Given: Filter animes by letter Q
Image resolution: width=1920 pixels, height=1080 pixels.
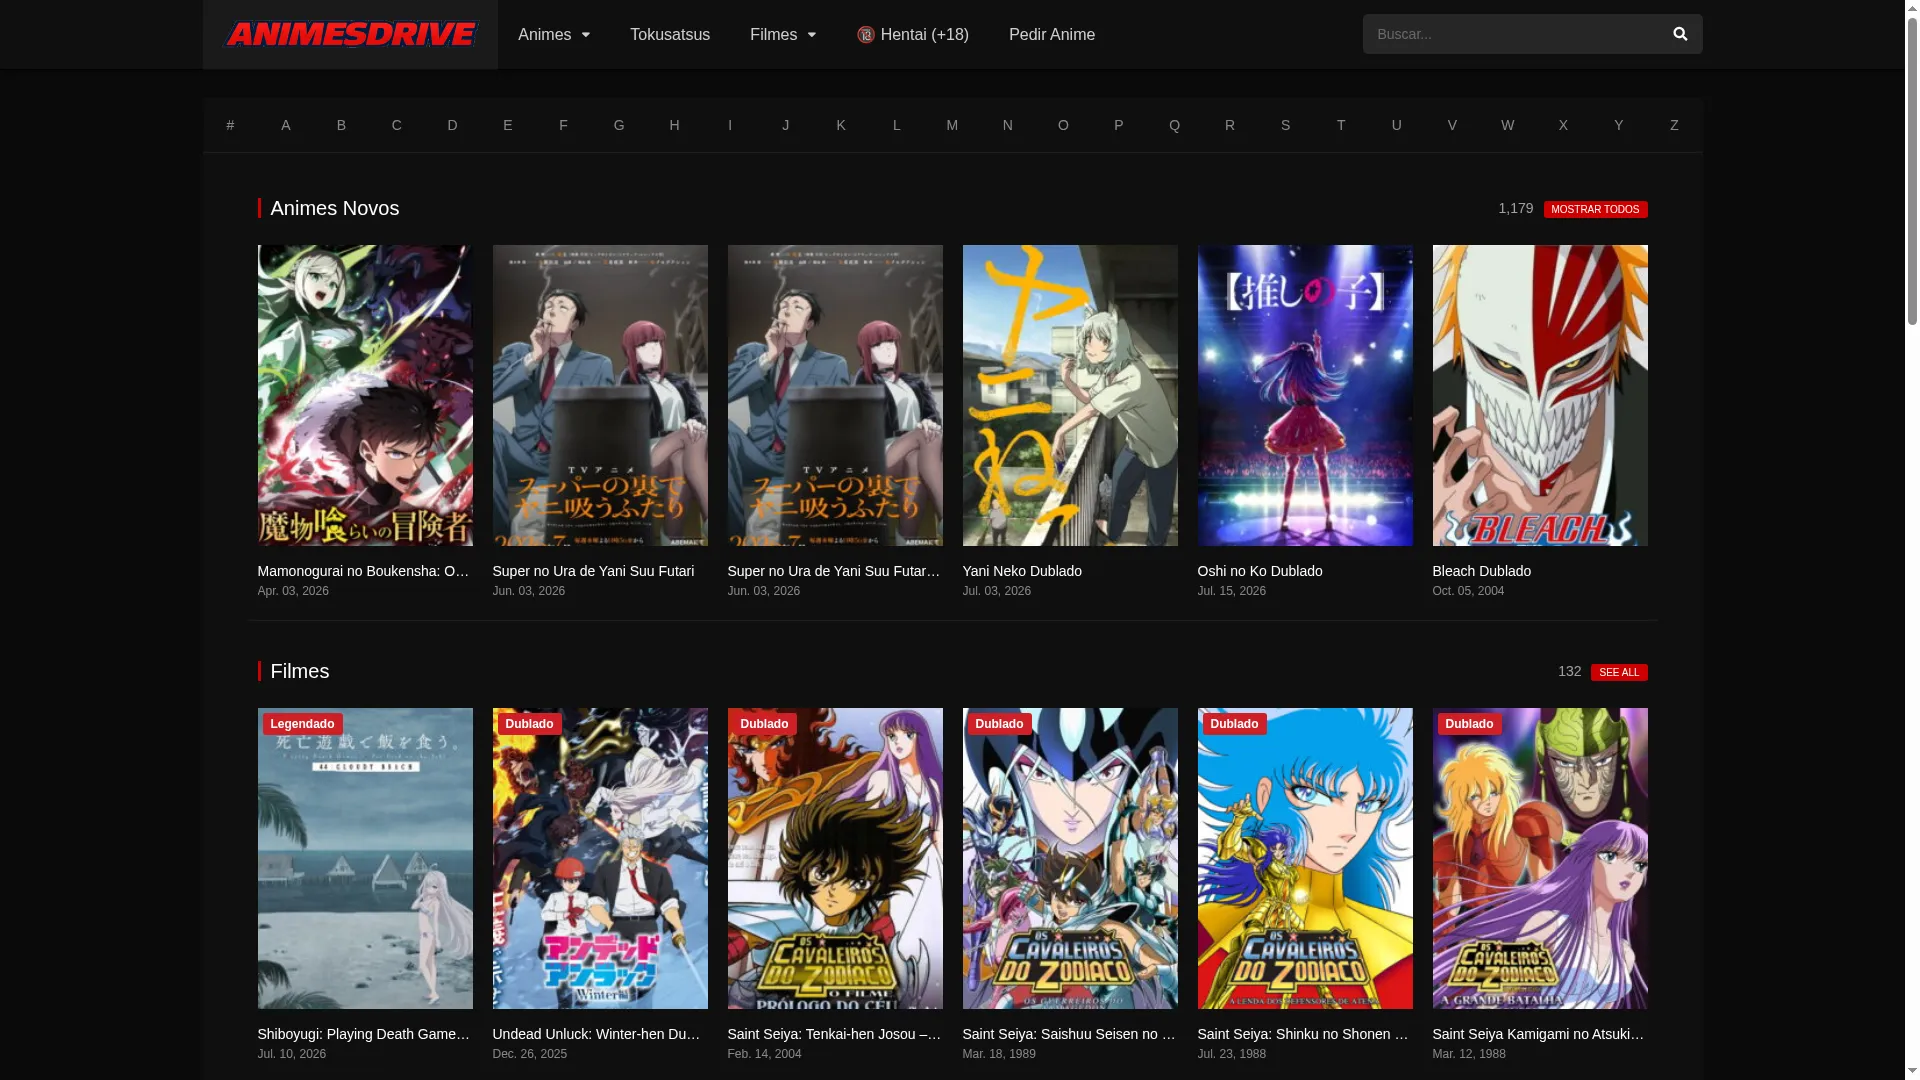Looking at the screenshot, I should (x=1174, y=125).
